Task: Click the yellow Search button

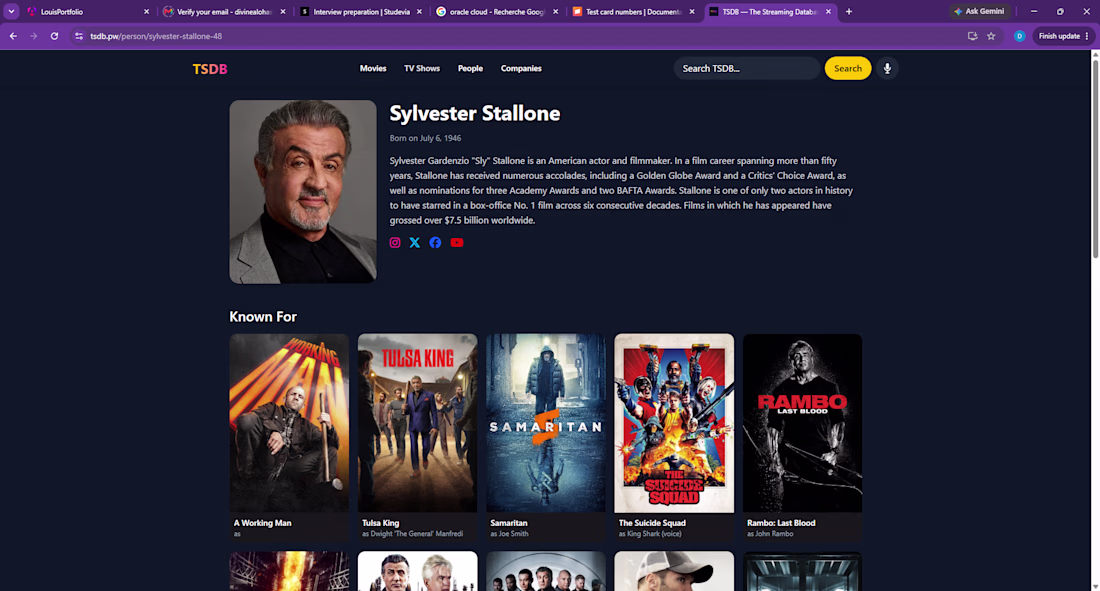Action: tap(847, 68)
